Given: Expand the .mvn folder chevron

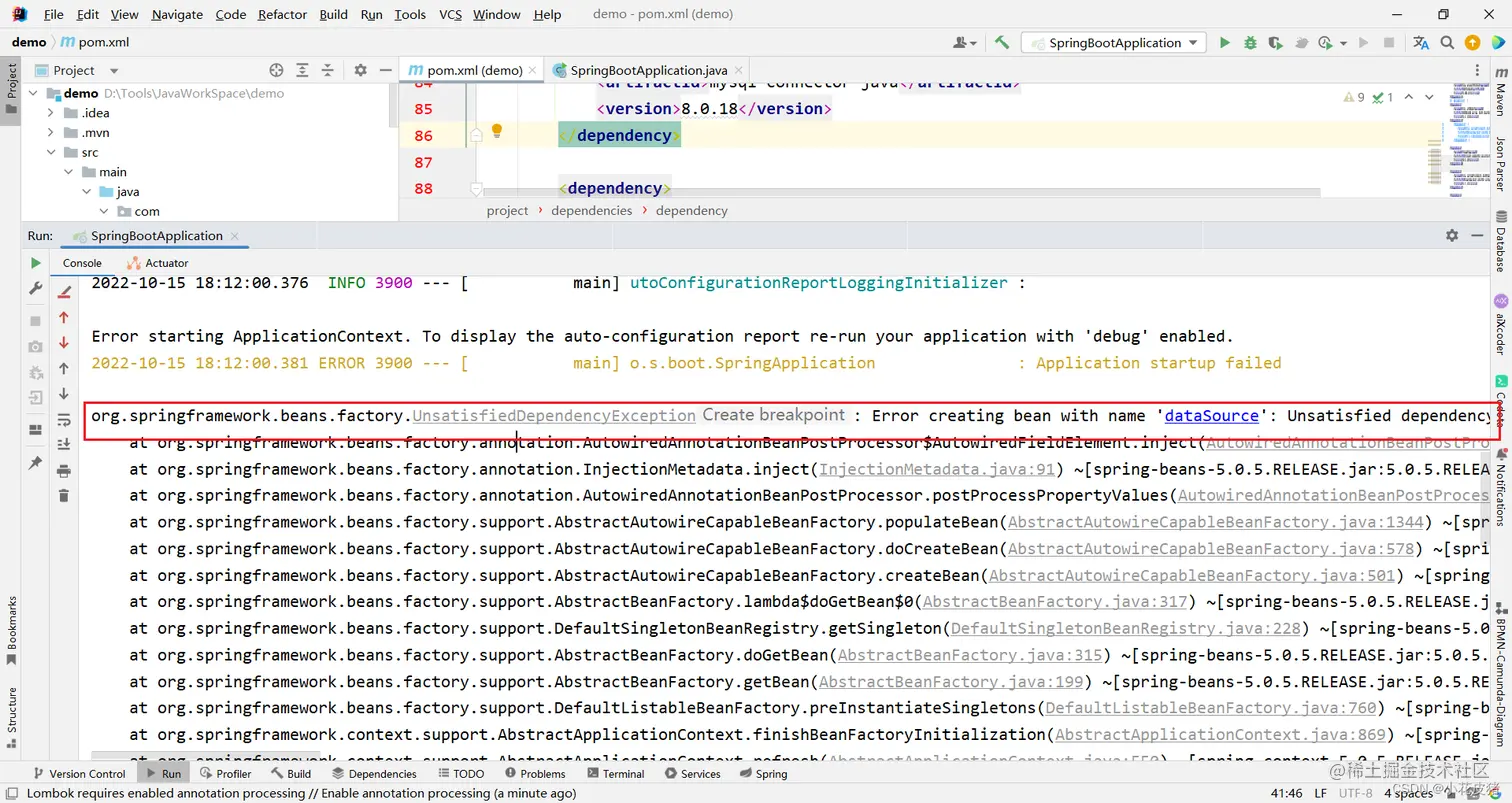Looking at the screenshot, I should tap(51, 133).
